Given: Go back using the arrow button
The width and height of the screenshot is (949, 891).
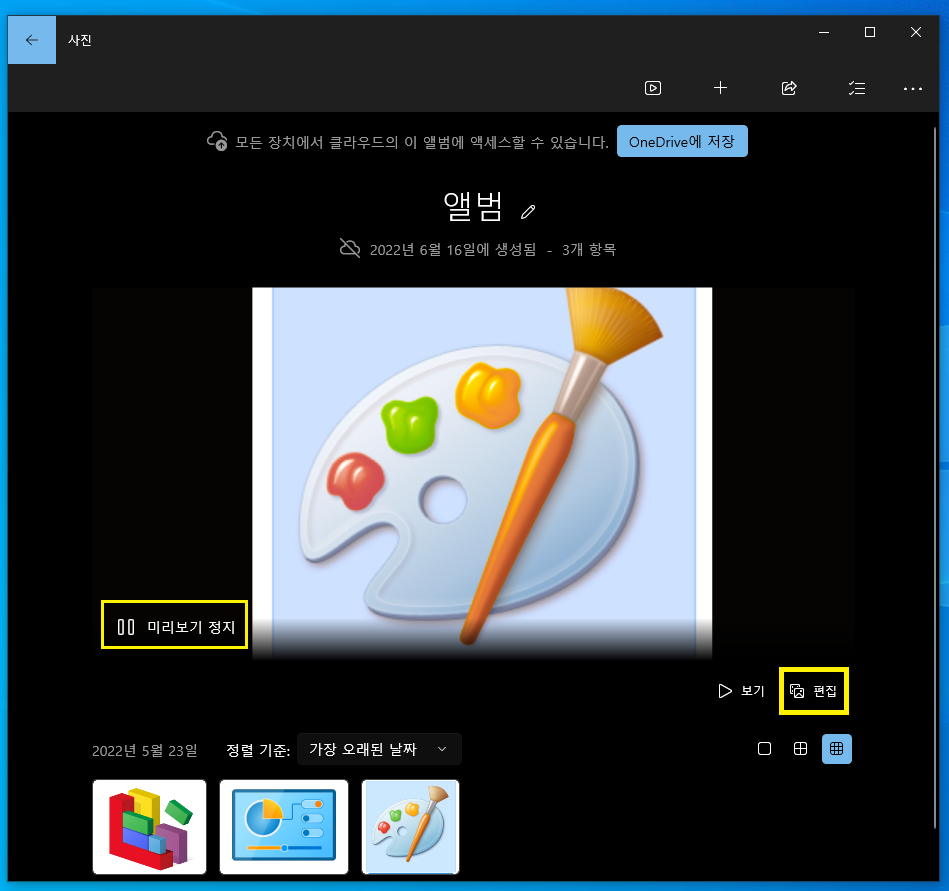Looking at the screenshot, I should click(31, 40).
